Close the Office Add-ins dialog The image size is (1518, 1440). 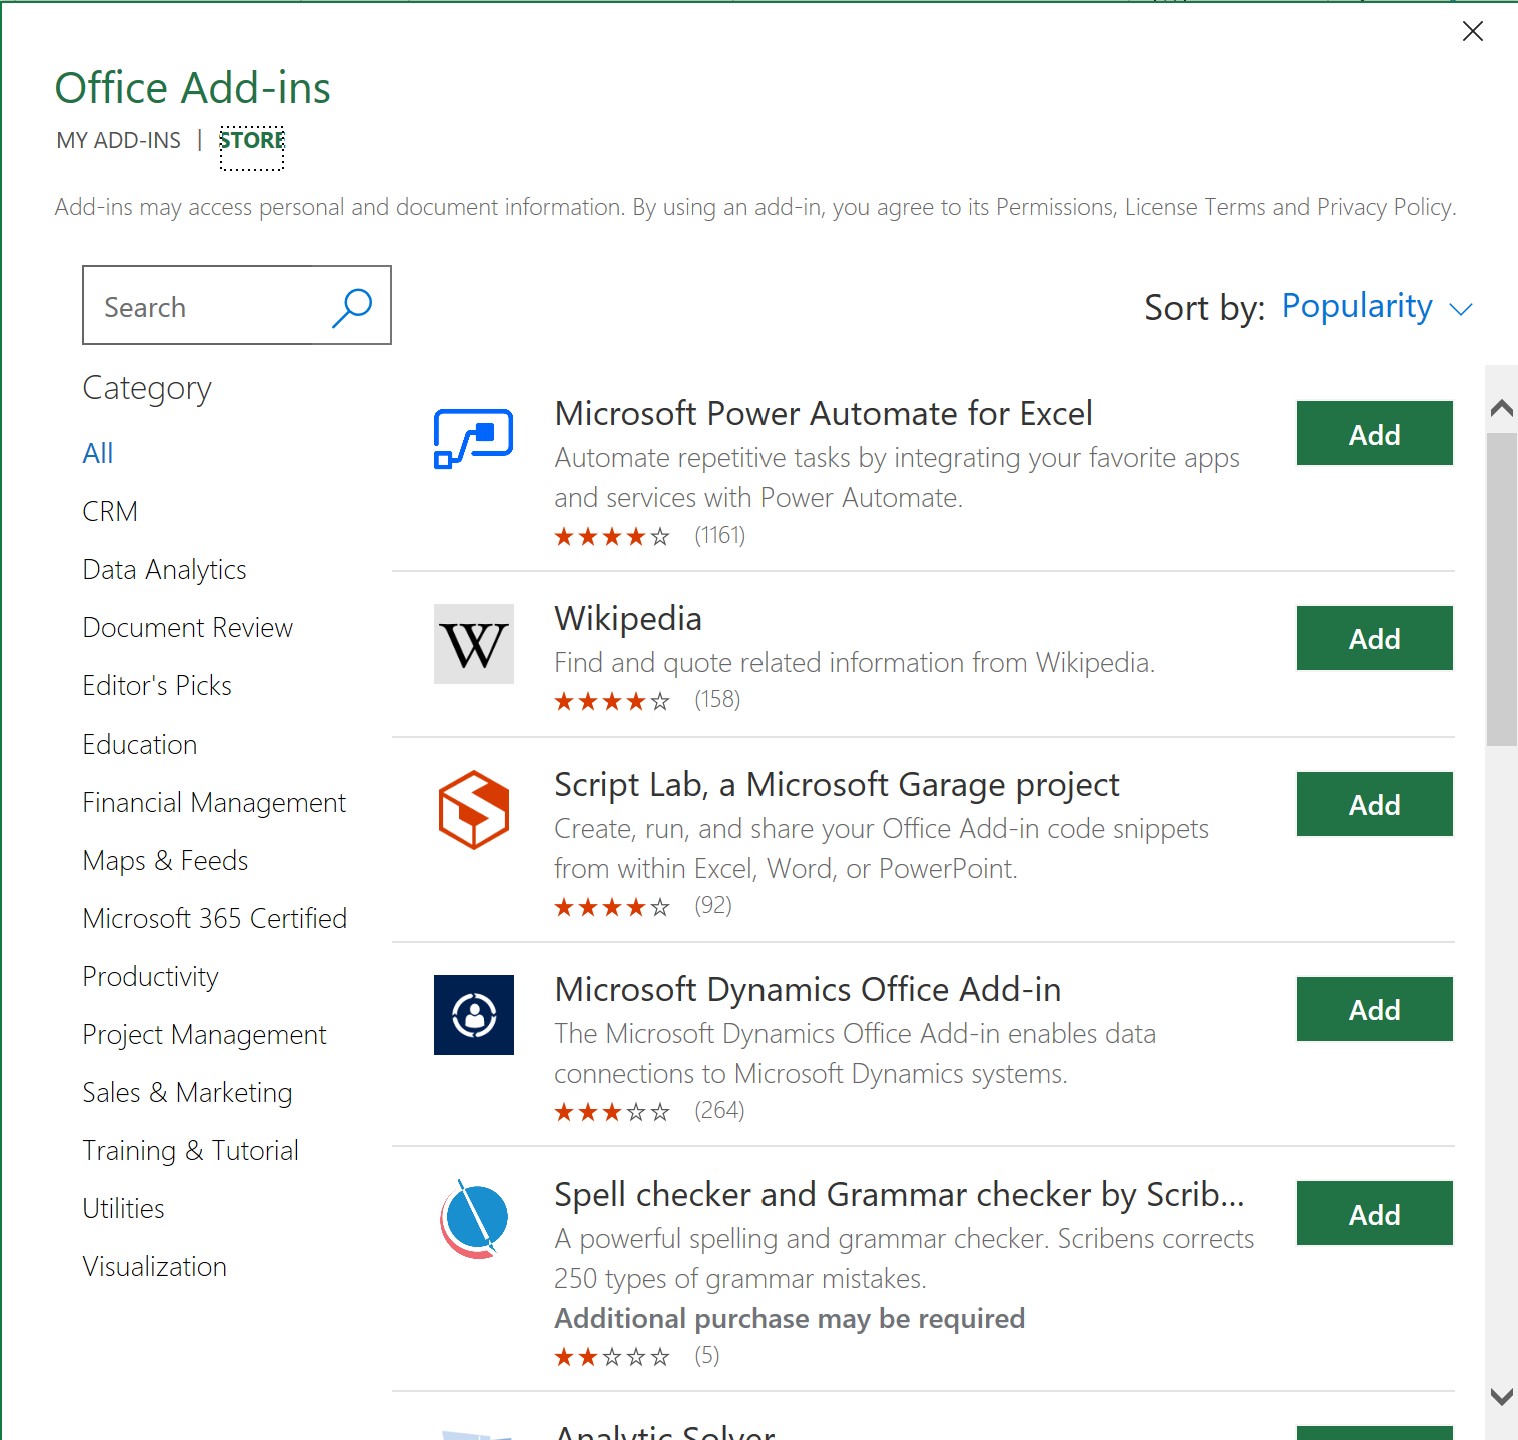1473,31
